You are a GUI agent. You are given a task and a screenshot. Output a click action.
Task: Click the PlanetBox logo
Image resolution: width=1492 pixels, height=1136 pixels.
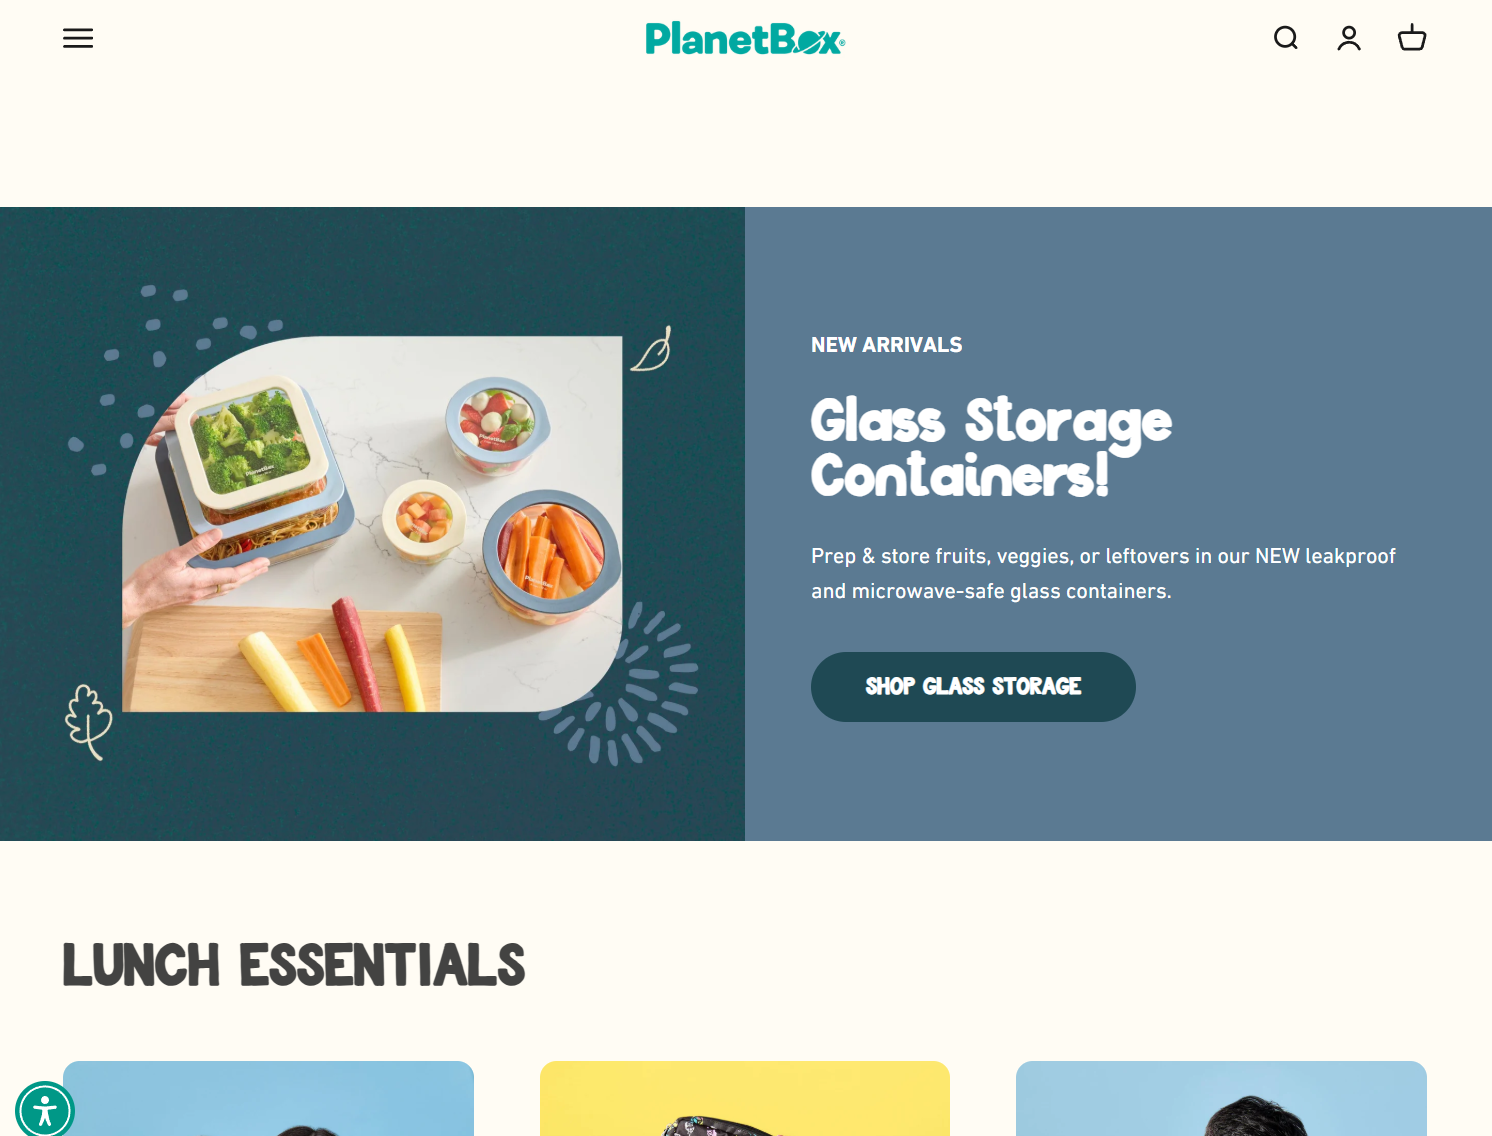click(745, 39)
